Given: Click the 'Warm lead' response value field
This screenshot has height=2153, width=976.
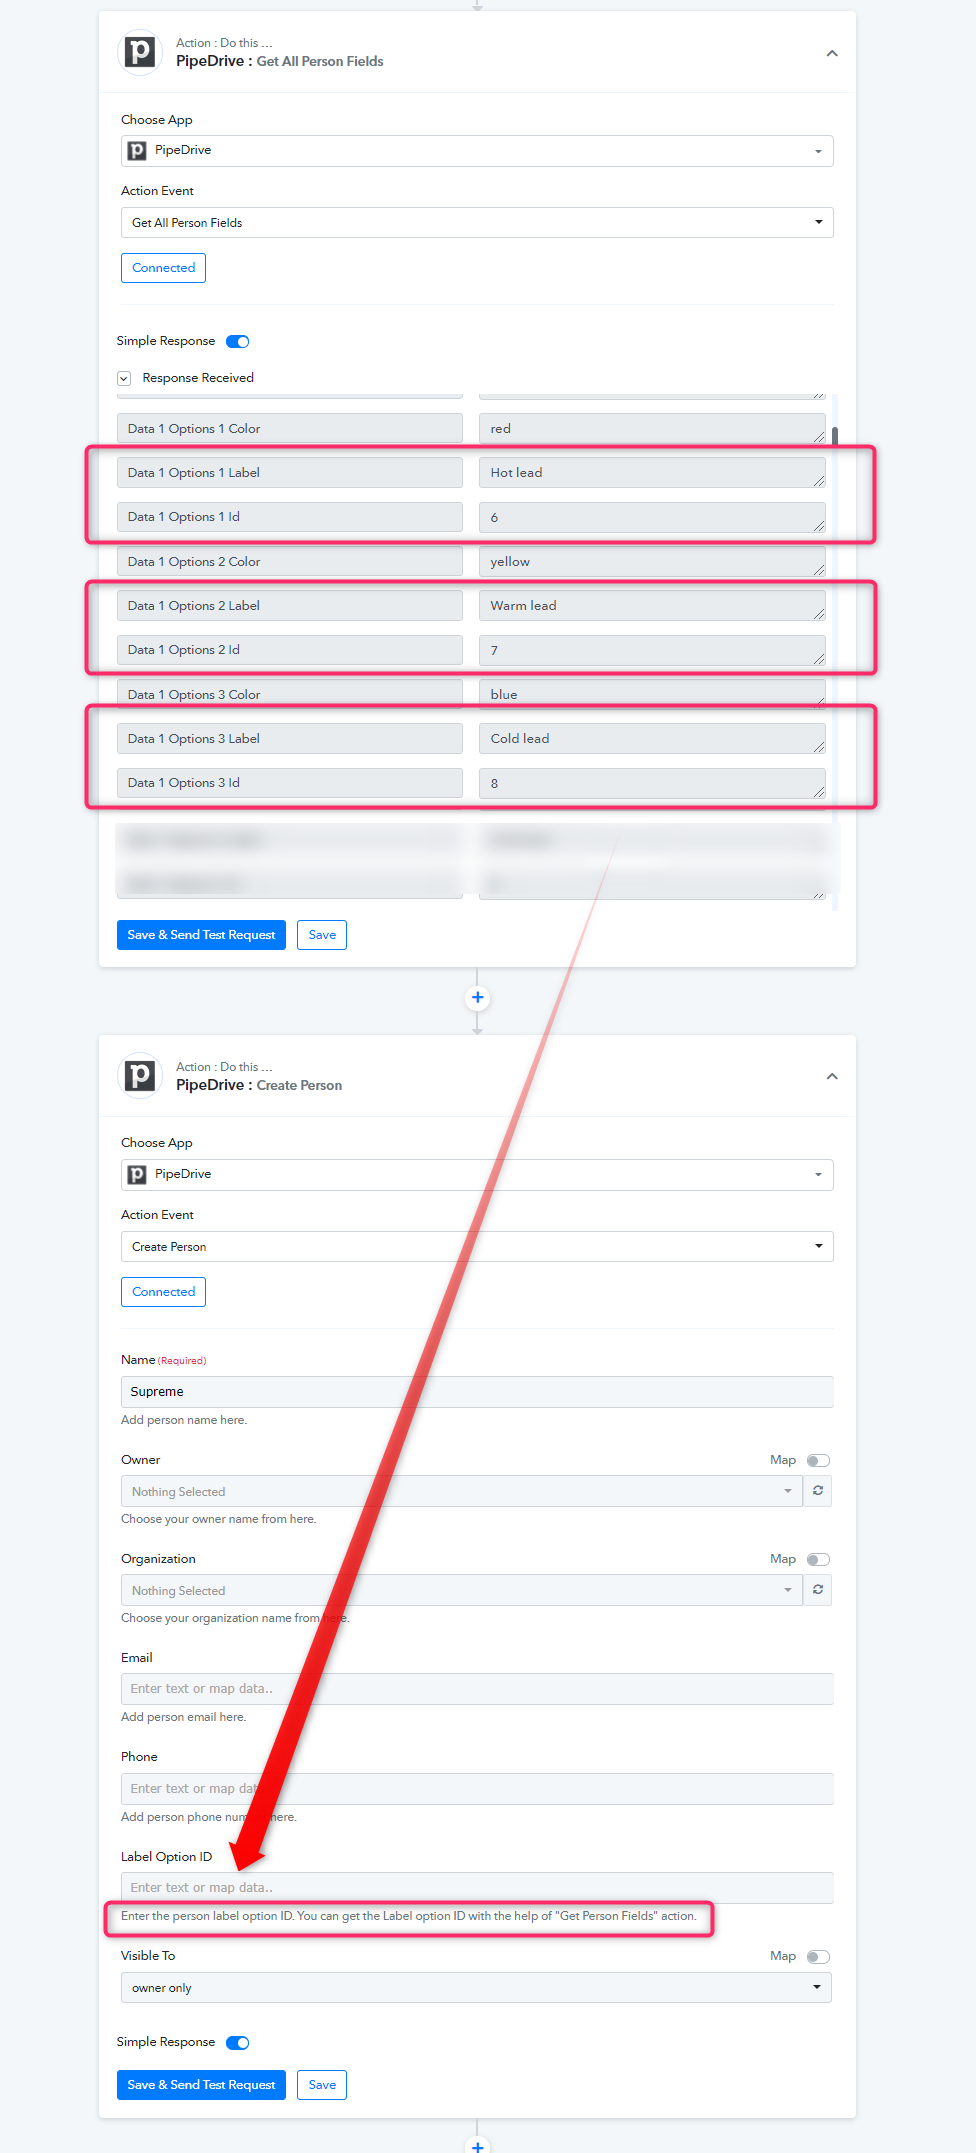Looking at the screenshot, I should click(652, 606).
